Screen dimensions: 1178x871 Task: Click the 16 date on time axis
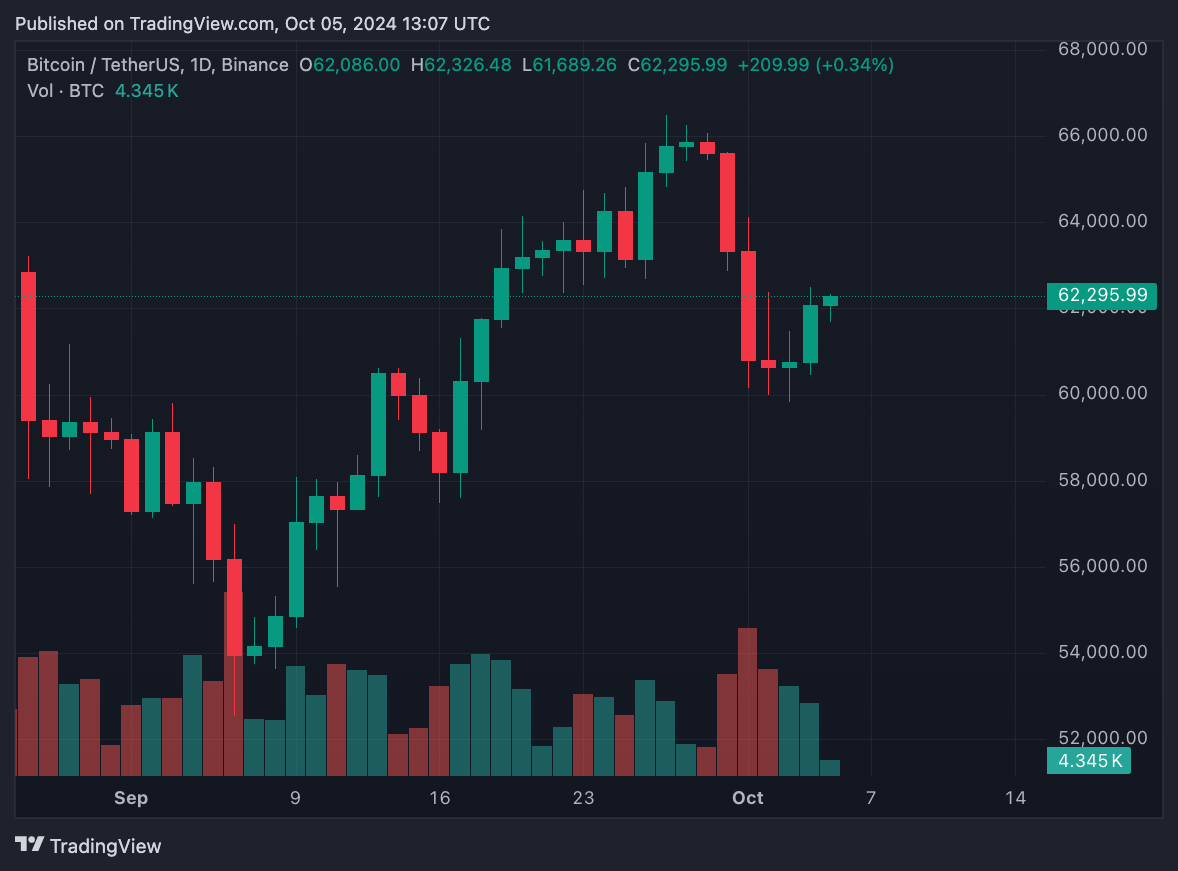tap(439, 798)
